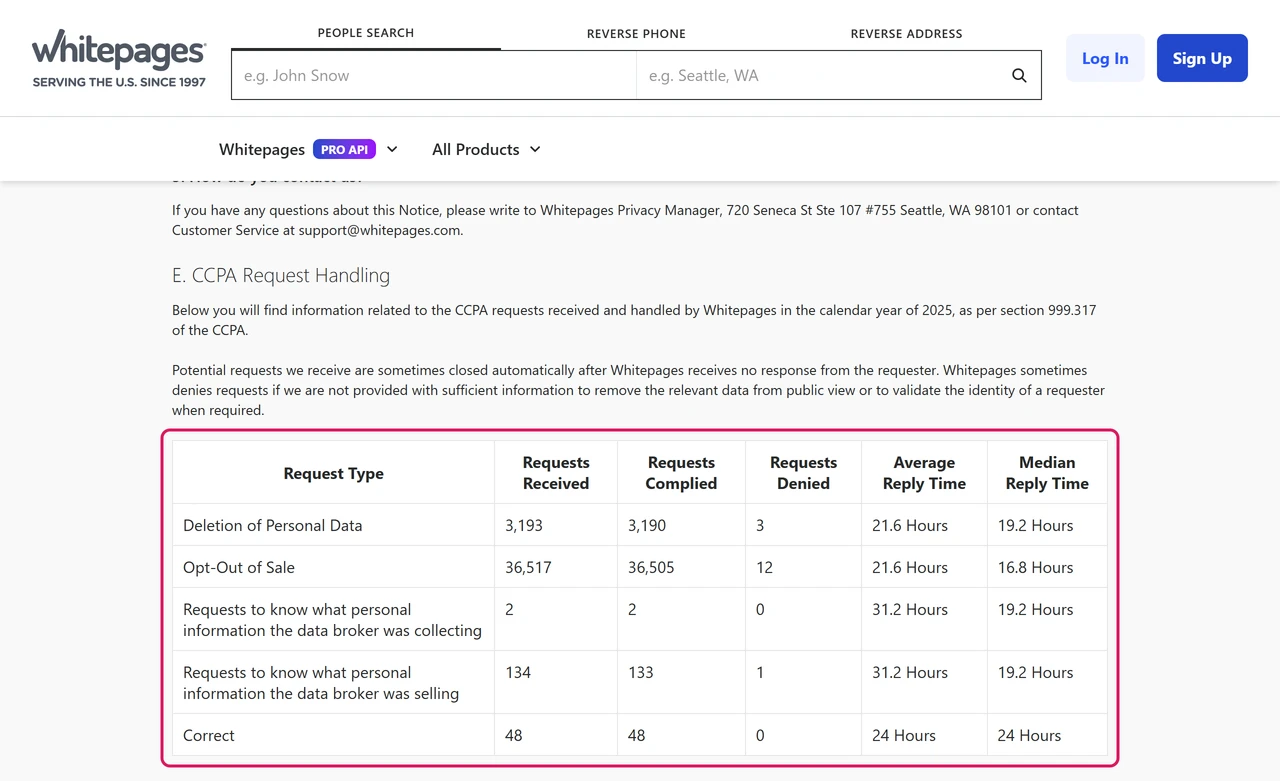Click the 'Request Type' column header
1280x781 pixels.
point(334,473)
